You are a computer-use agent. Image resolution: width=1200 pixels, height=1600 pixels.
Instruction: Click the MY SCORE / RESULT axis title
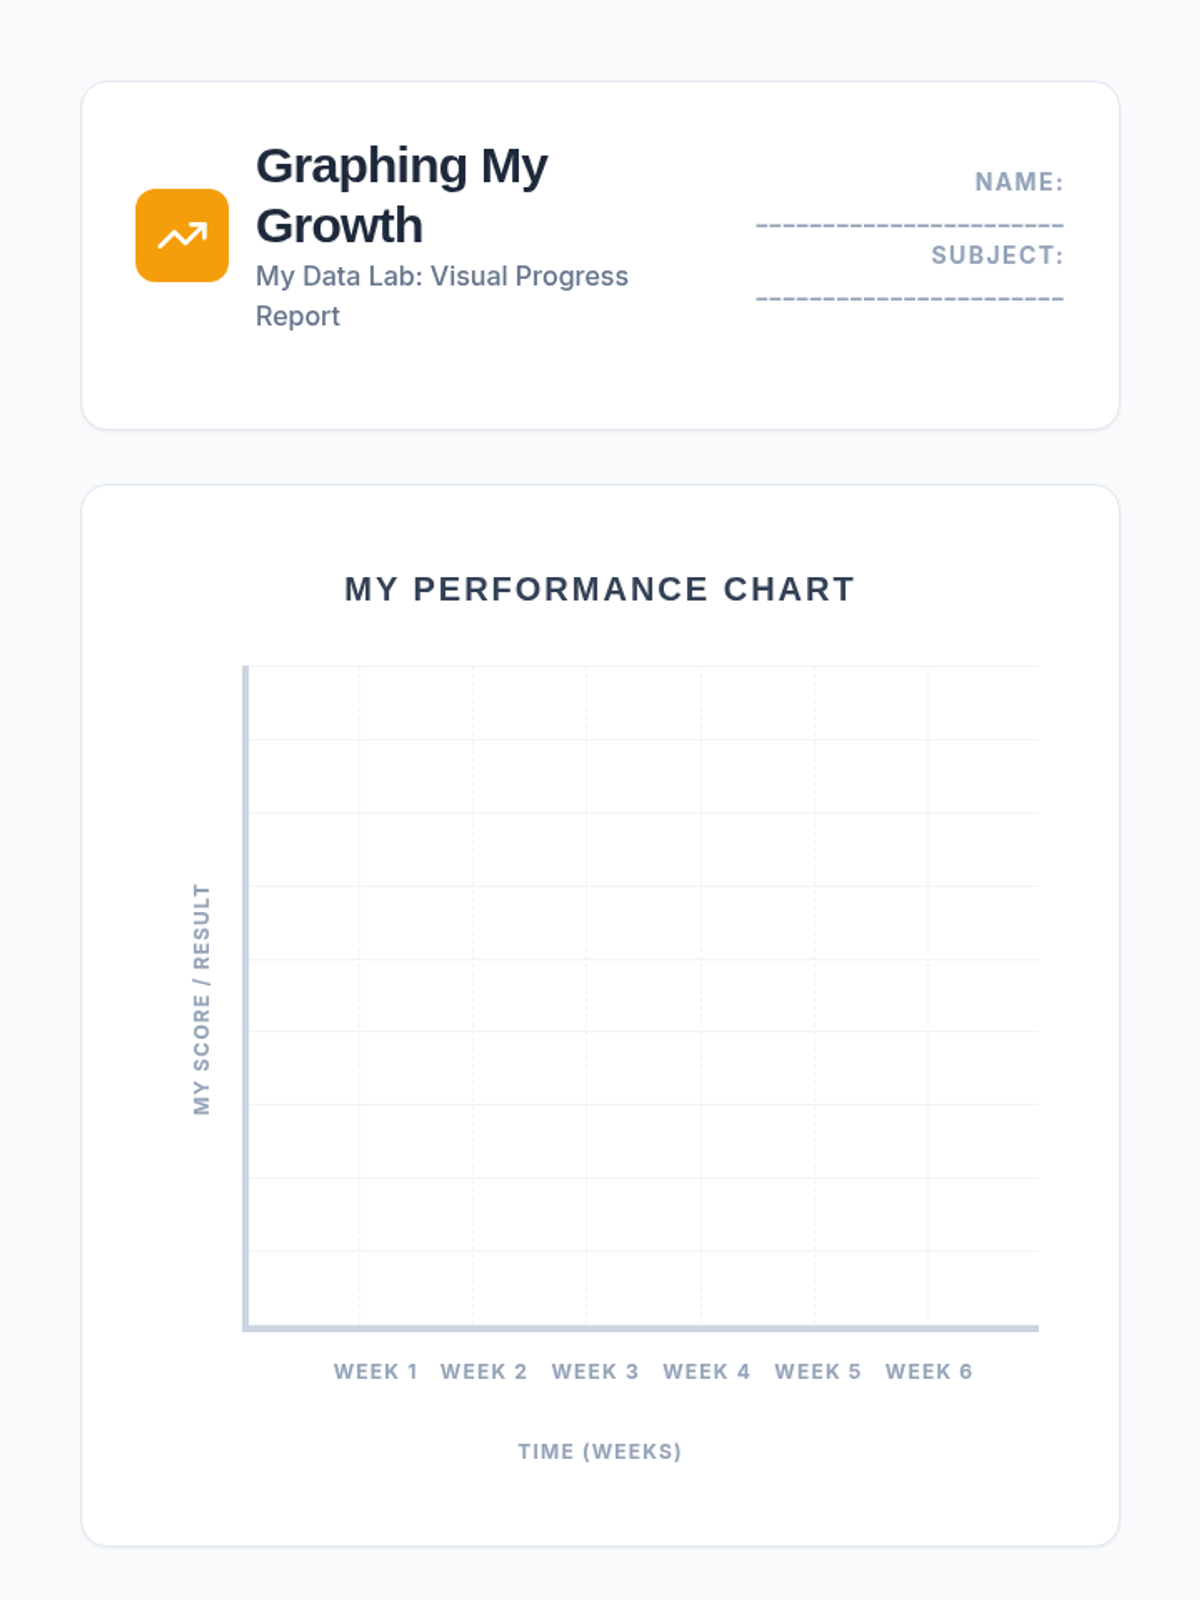202,998
